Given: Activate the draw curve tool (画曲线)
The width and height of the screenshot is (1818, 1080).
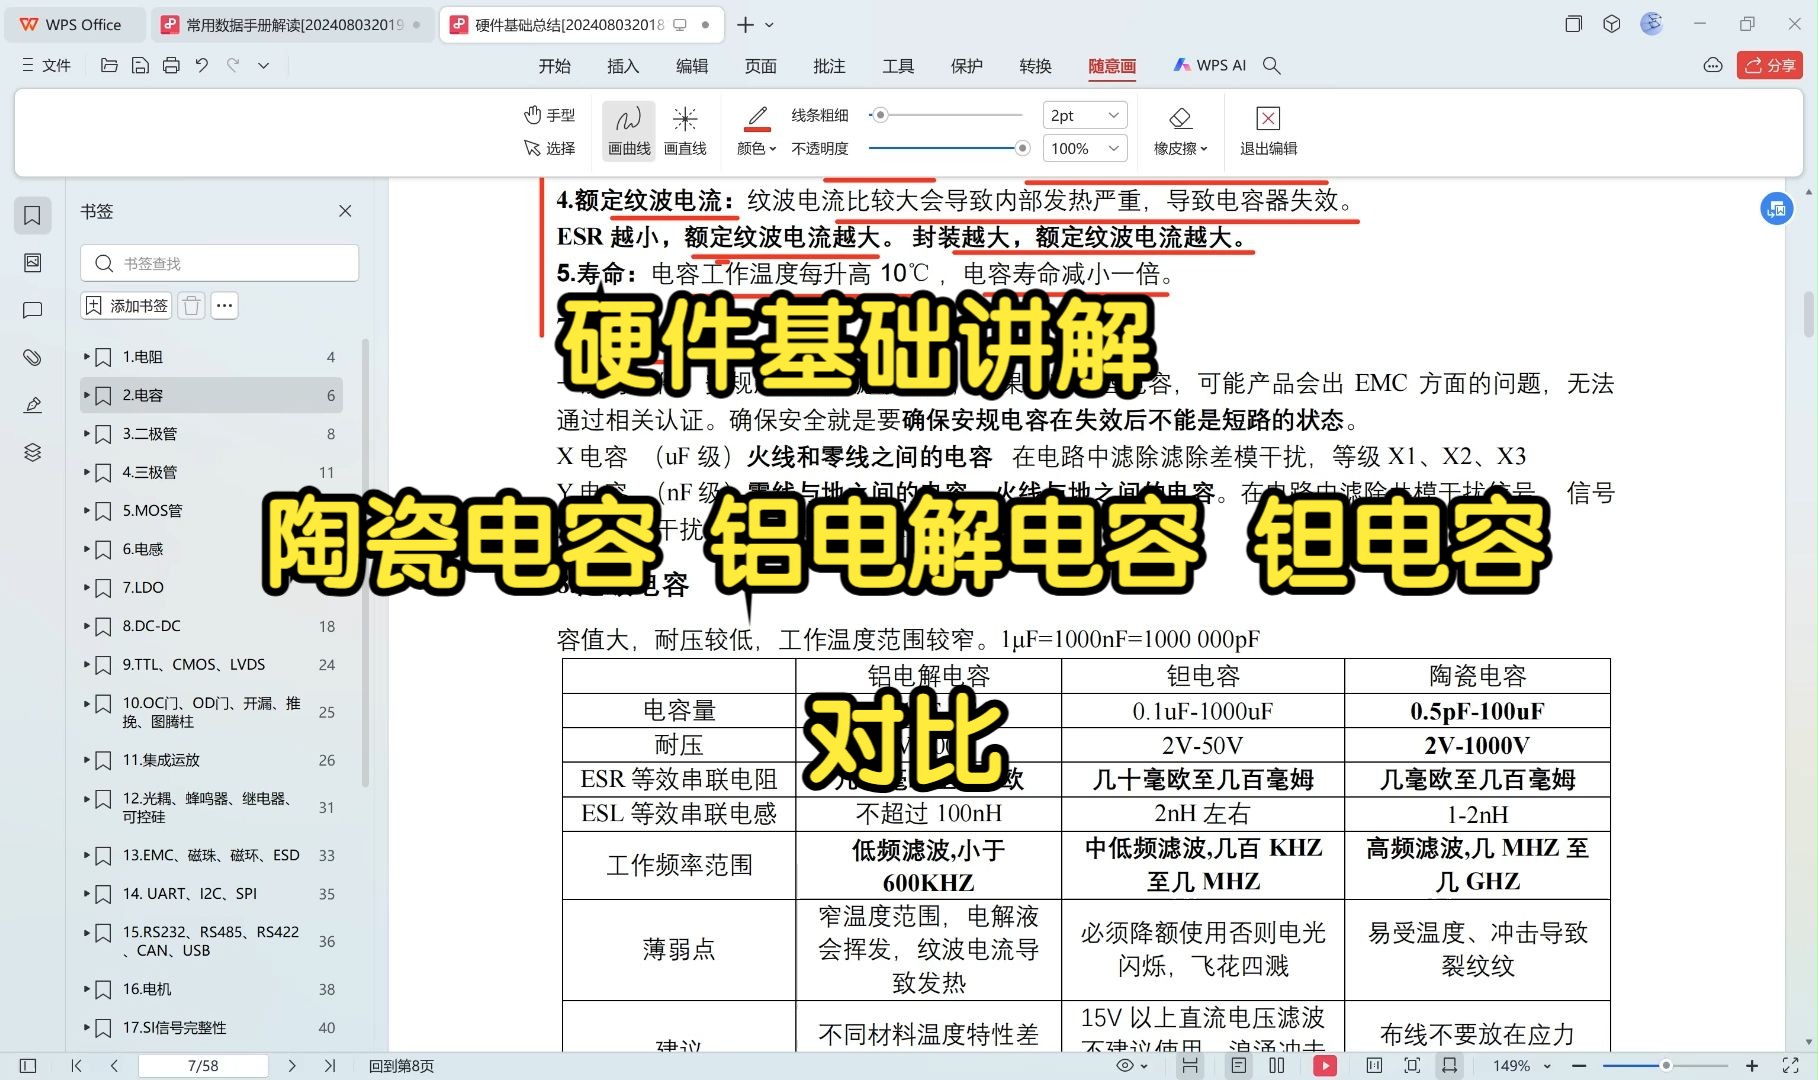Looking at the screenshot, I should tap(629, 131).
